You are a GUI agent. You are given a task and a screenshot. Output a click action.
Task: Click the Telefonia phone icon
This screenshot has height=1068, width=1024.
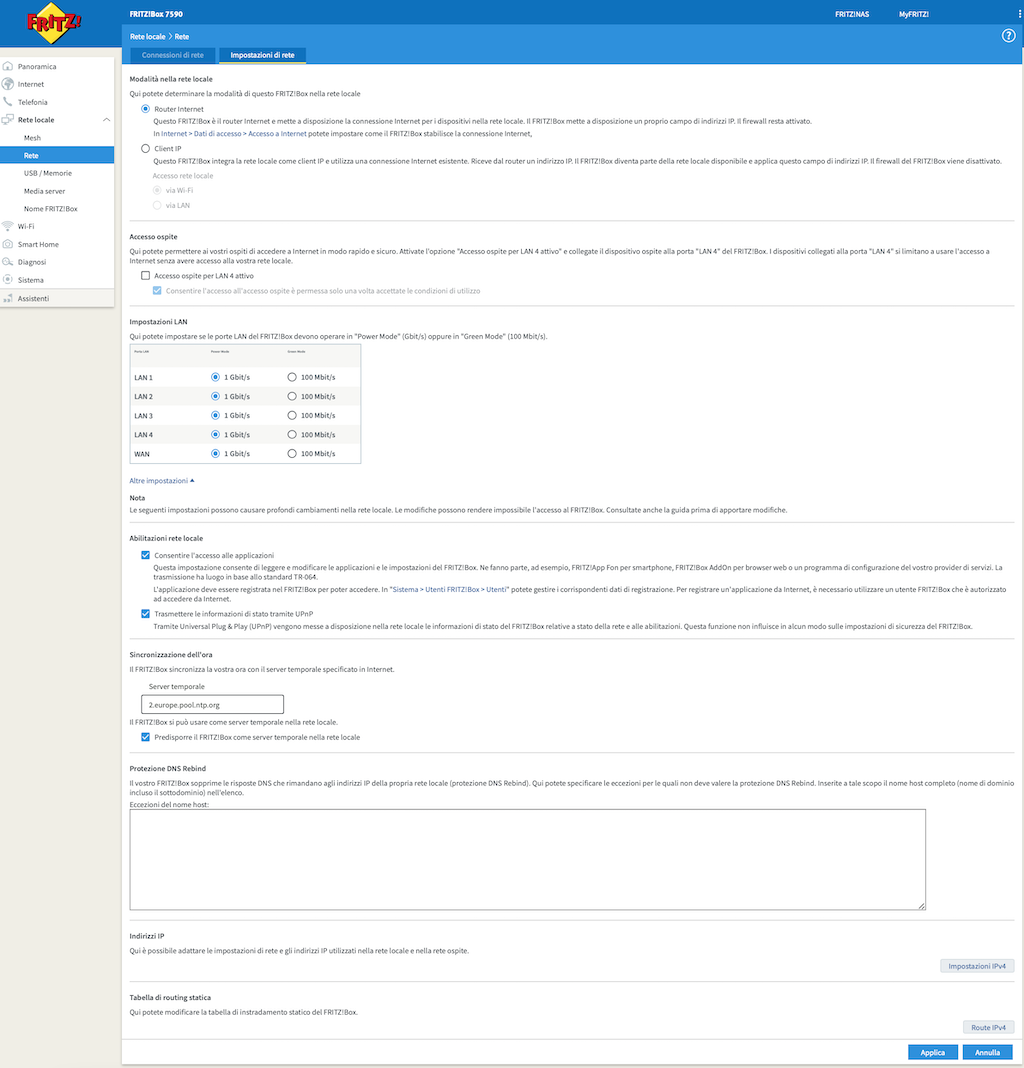(8, 102)
